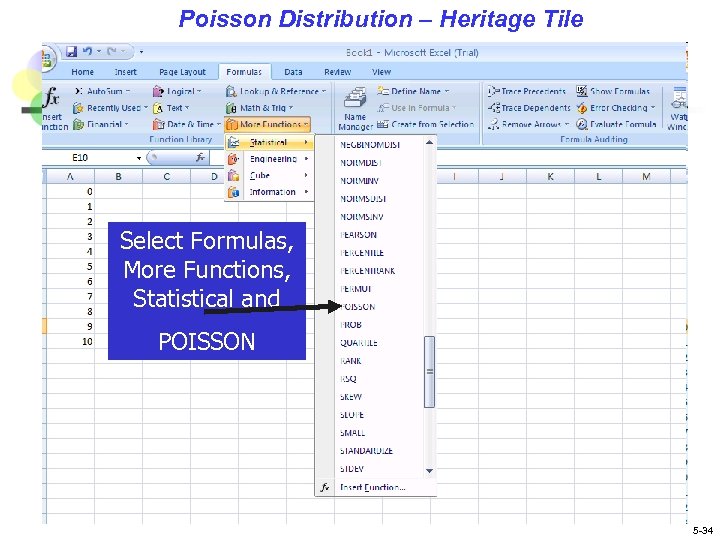Click Remove Arrows
Viewport: 720px width, 540px height.
coord(529,124)
